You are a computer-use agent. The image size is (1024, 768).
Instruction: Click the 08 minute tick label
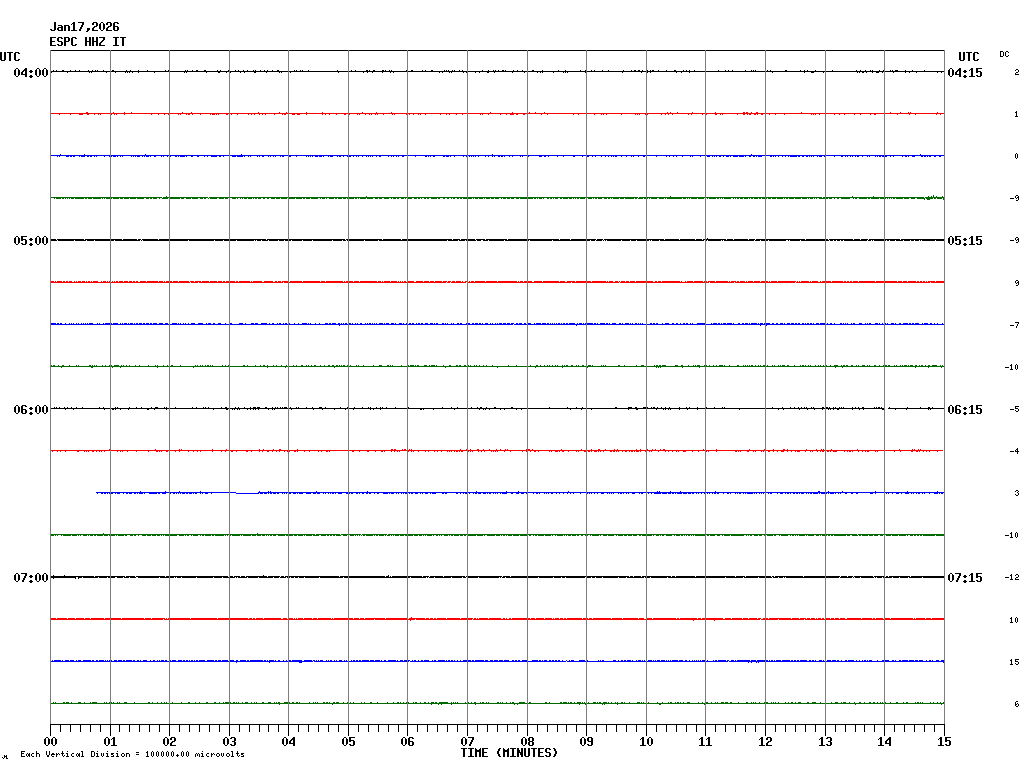pos(527,742)
